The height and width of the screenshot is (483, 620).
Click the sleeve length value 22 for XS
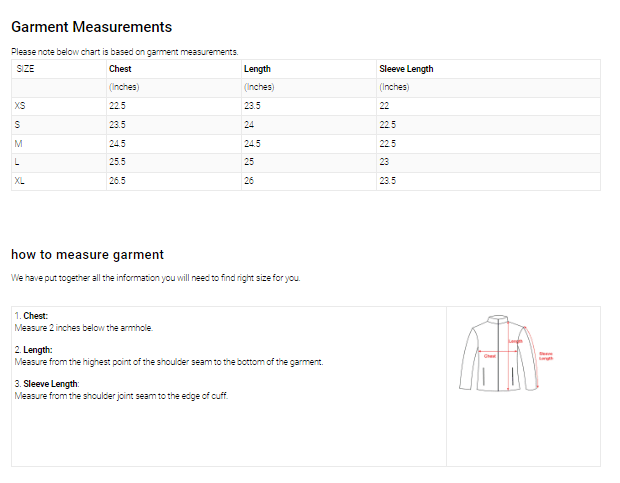pos(384,106)
